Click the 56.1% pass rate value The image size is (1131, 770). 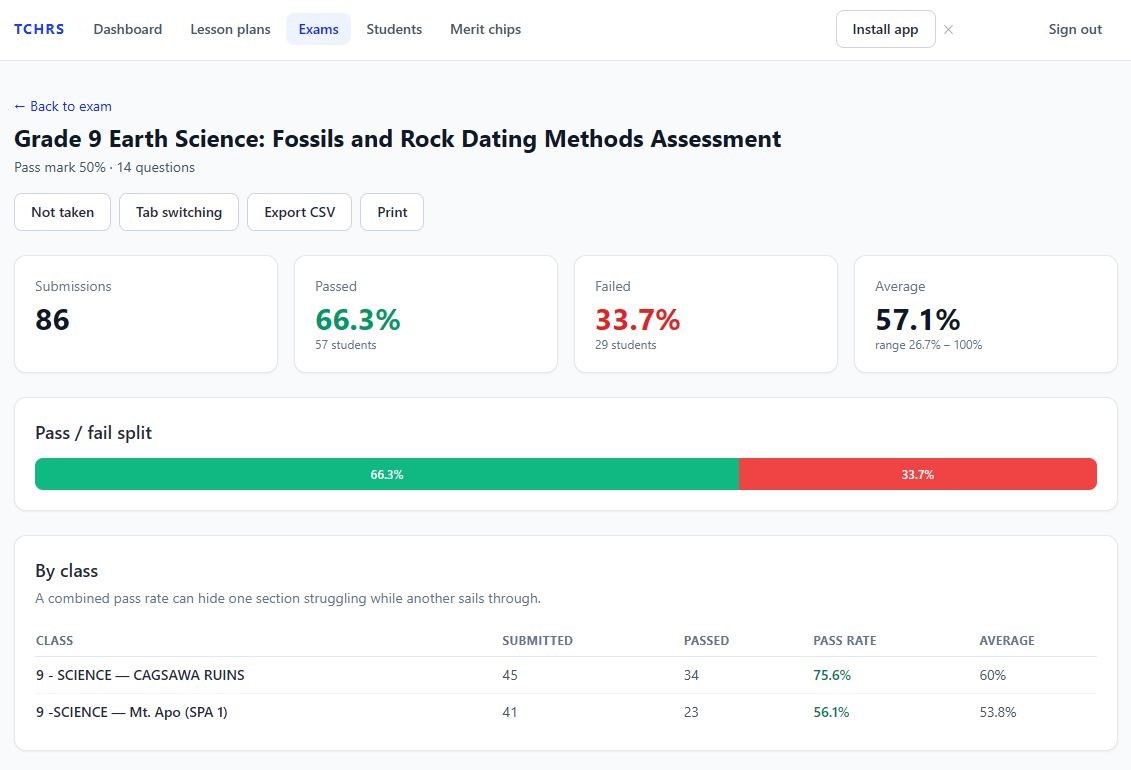point(831,712)
